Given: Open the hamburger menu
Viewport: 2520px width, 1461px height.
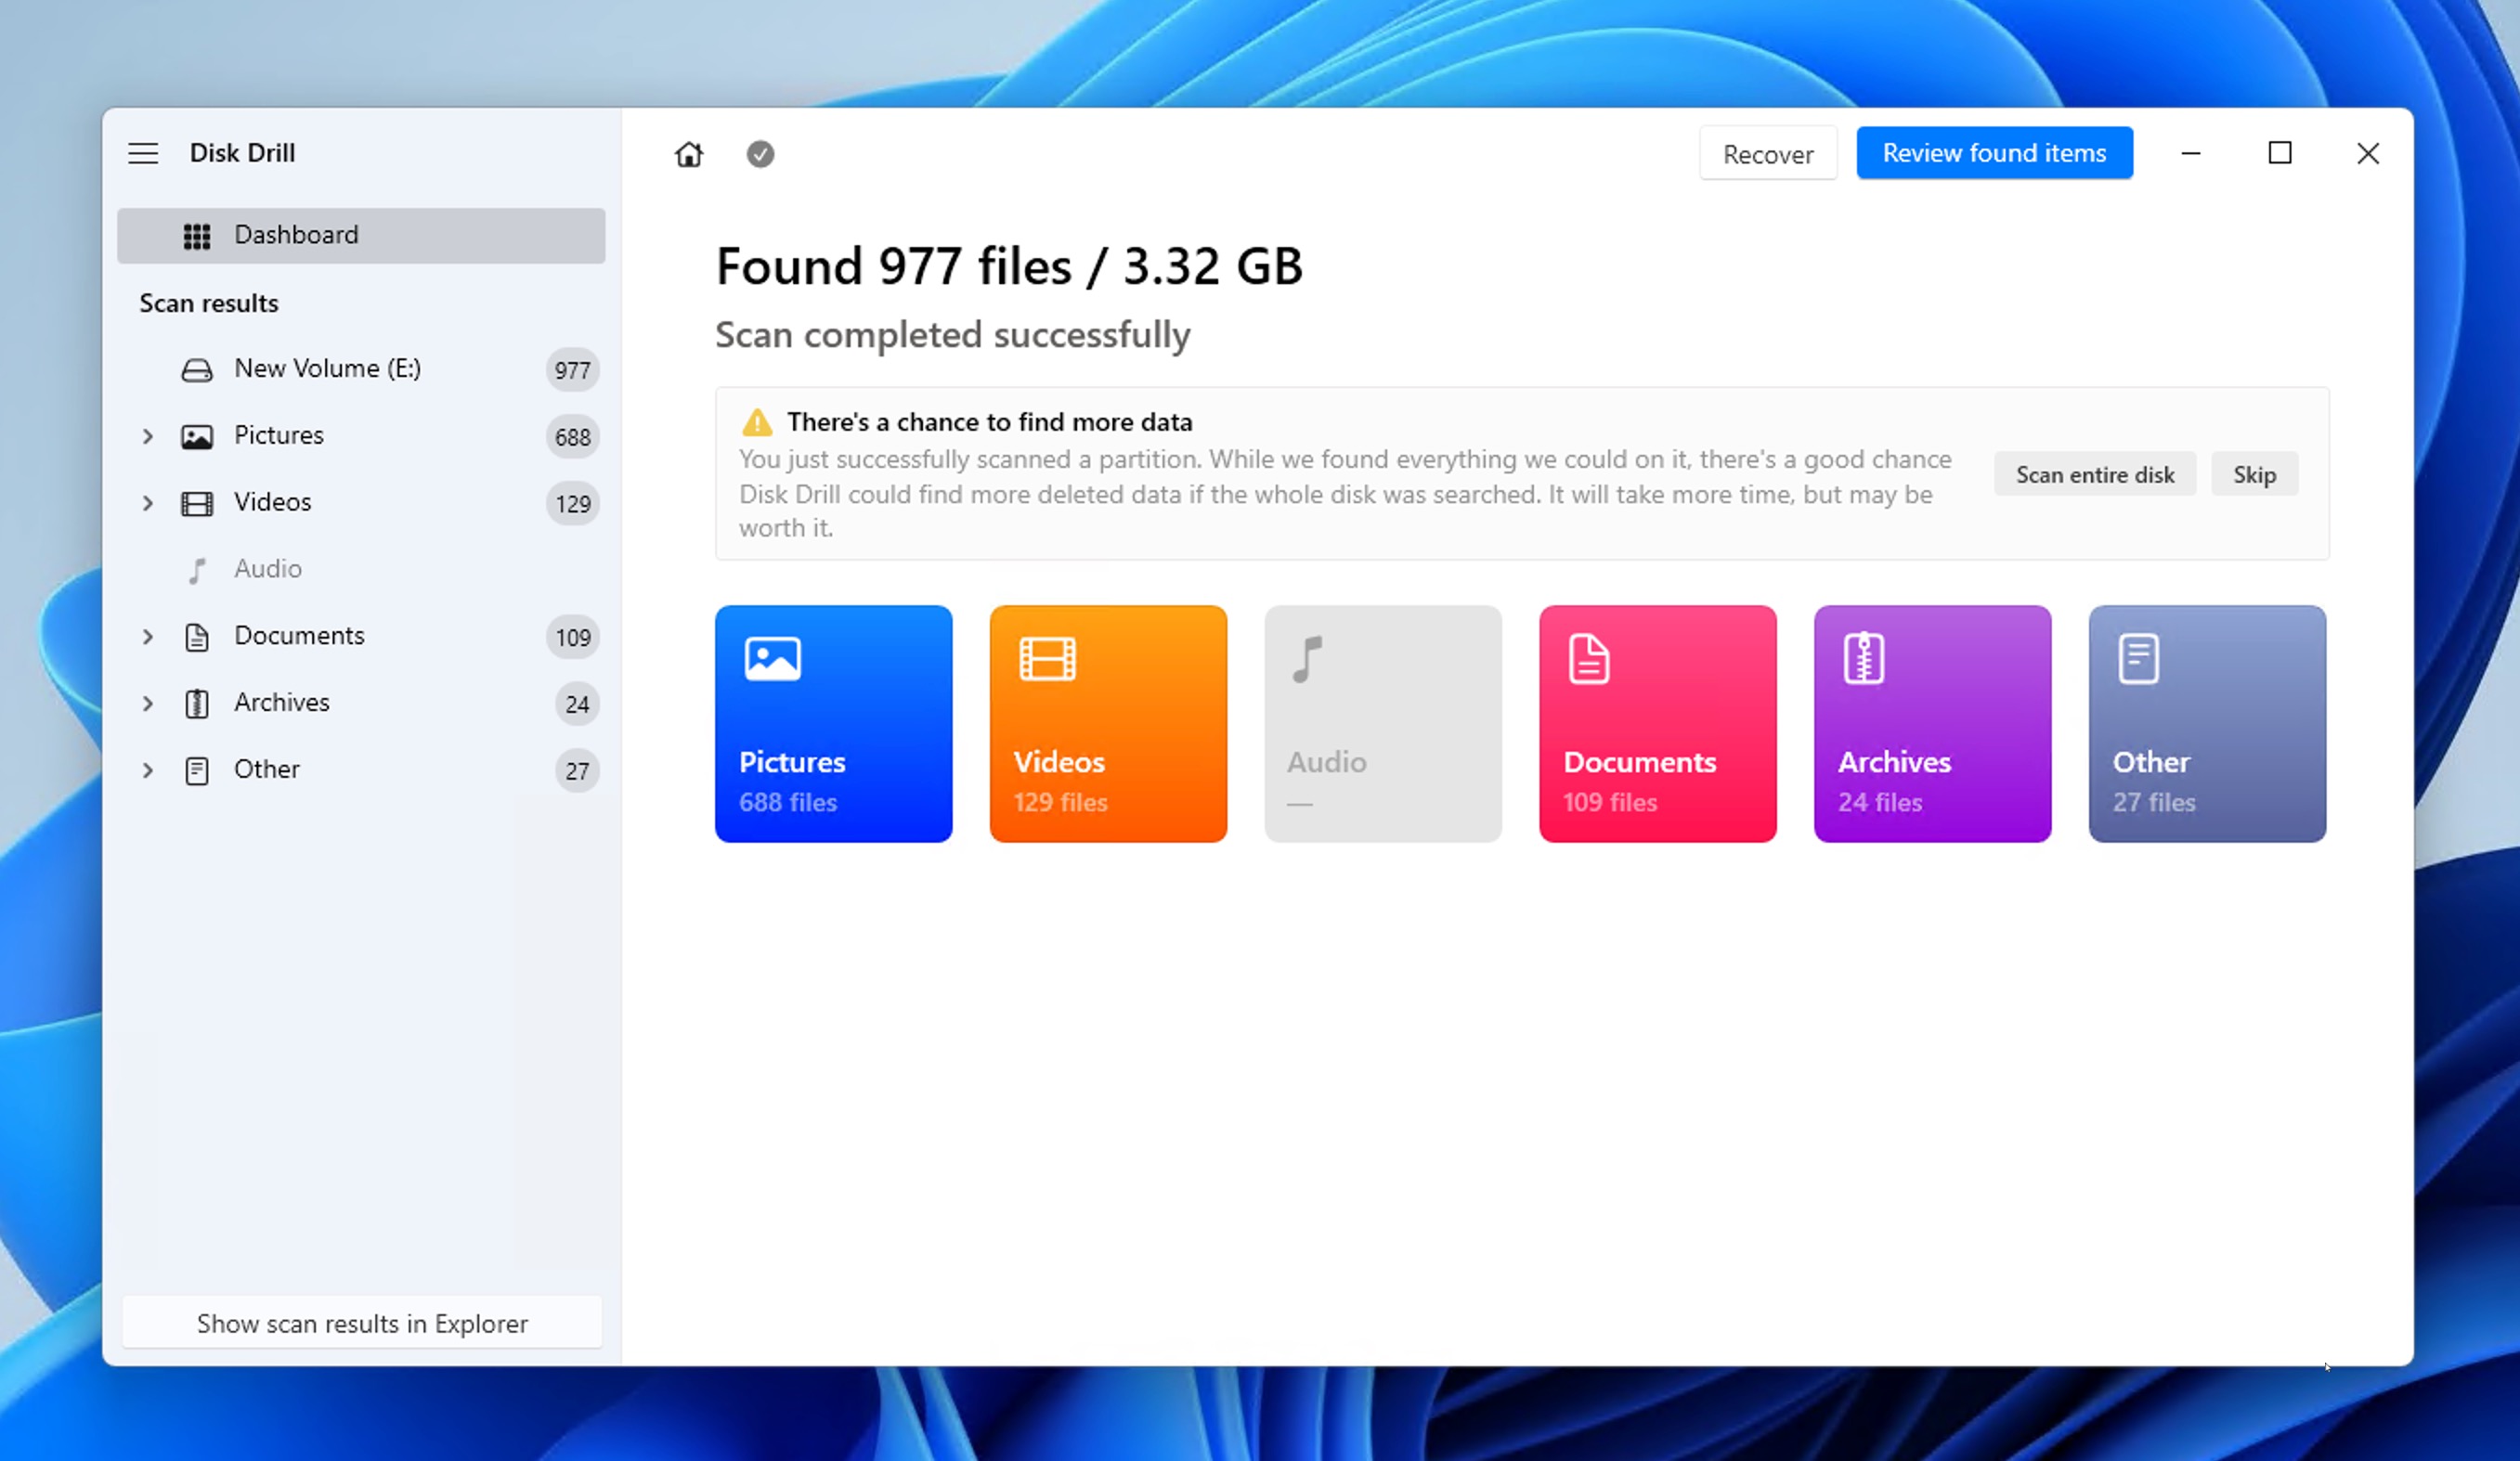Looking at the screenshot, I should [x=143, y=153].
